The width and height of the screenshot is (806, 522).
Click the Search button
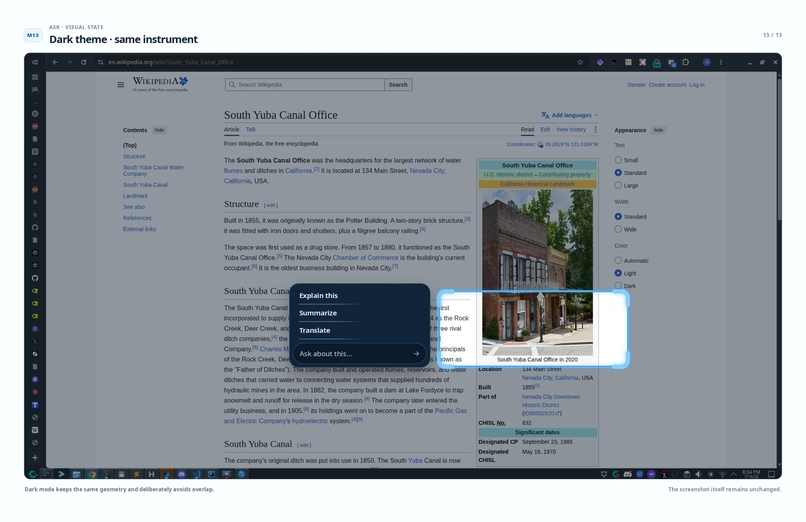tap(398, 85)
